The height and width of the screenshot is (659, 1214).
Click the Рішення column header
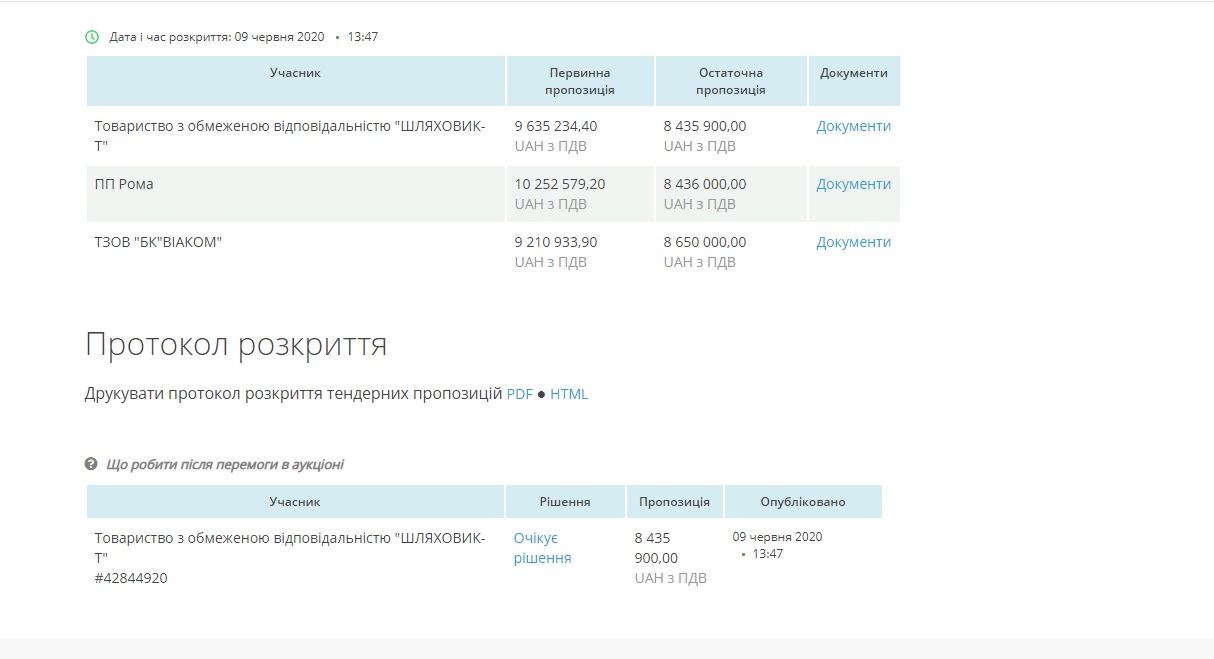(x=565, y=502)
